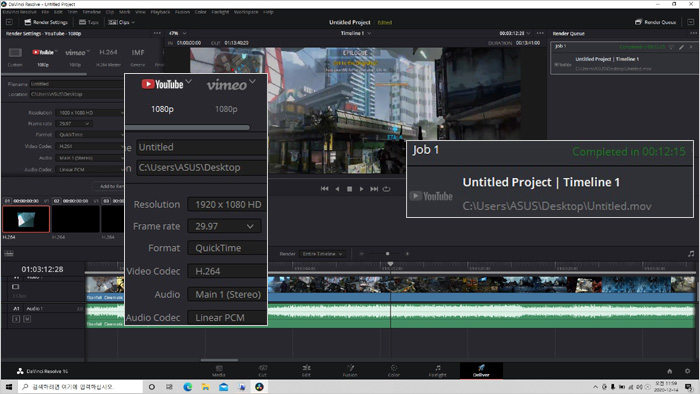Select the IMF Generic preset
Viewport: 700px width, 394px height.
click(138, 52)
